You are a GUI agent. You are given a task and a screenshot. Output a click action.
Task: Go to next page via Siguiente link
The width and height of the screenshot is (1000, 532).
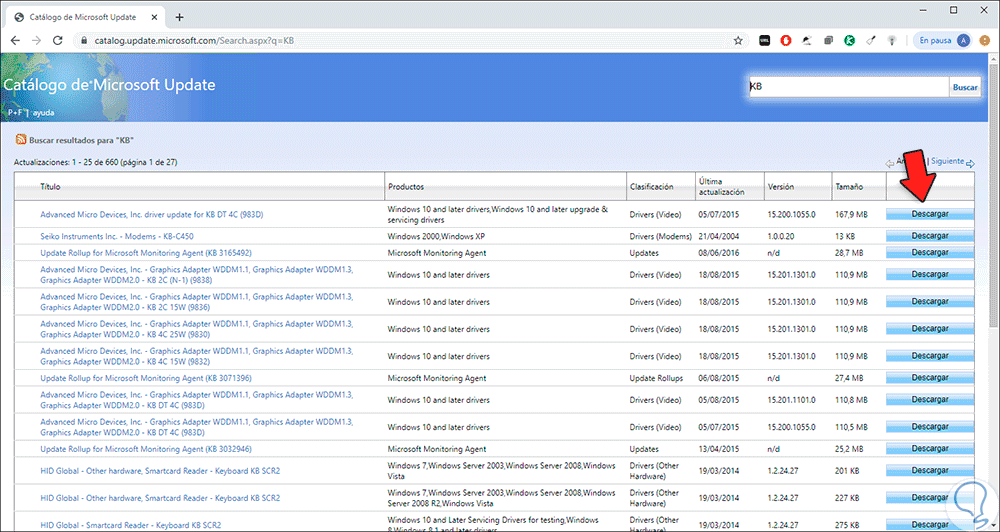click(x=947, y=161)
